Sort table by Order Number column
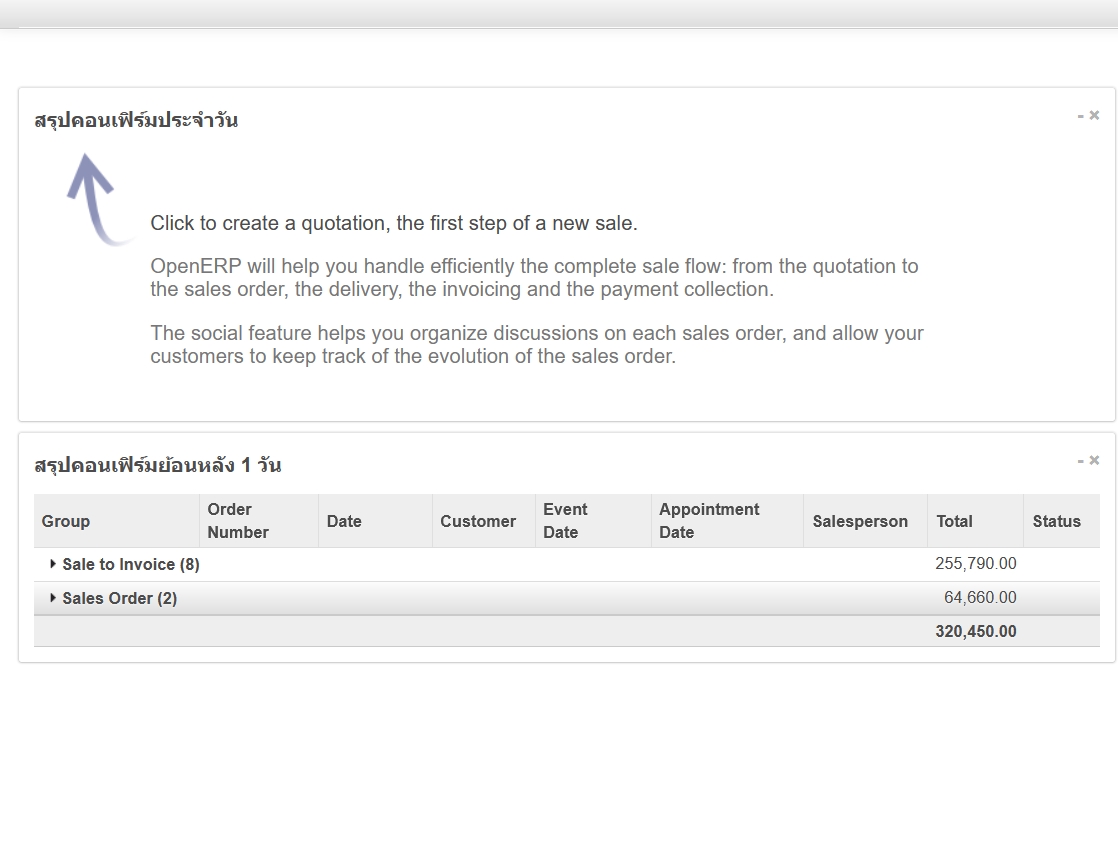Image resolution: width=1118 pixels, height=849 pixels. click(x=238, y=521)
